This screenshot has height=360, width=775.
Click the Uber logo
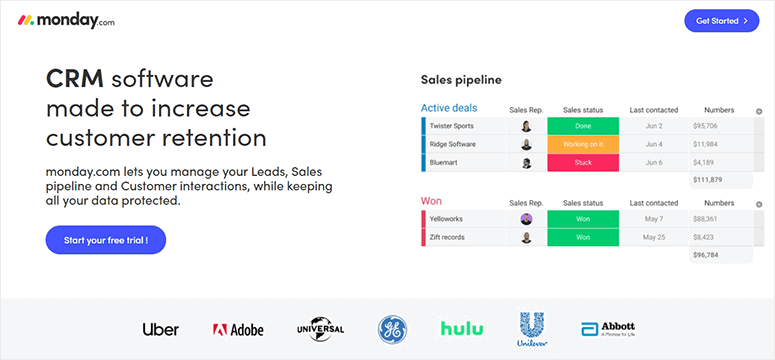coord(161,329)
